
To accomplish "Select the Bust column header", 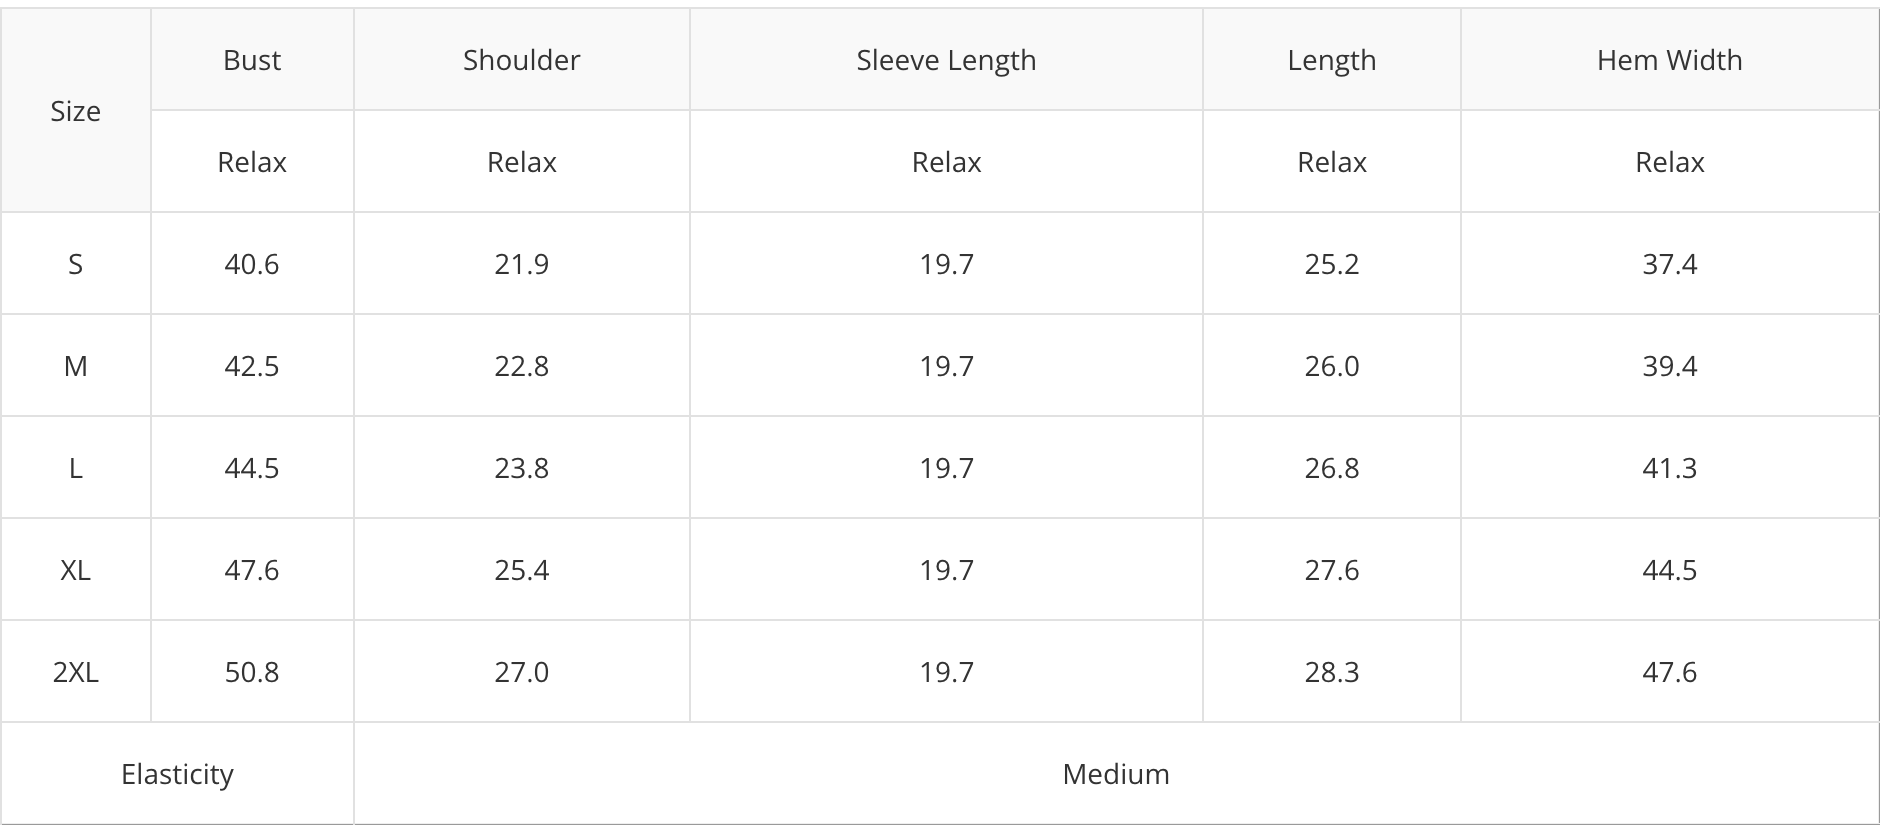I will click(252, 60).
